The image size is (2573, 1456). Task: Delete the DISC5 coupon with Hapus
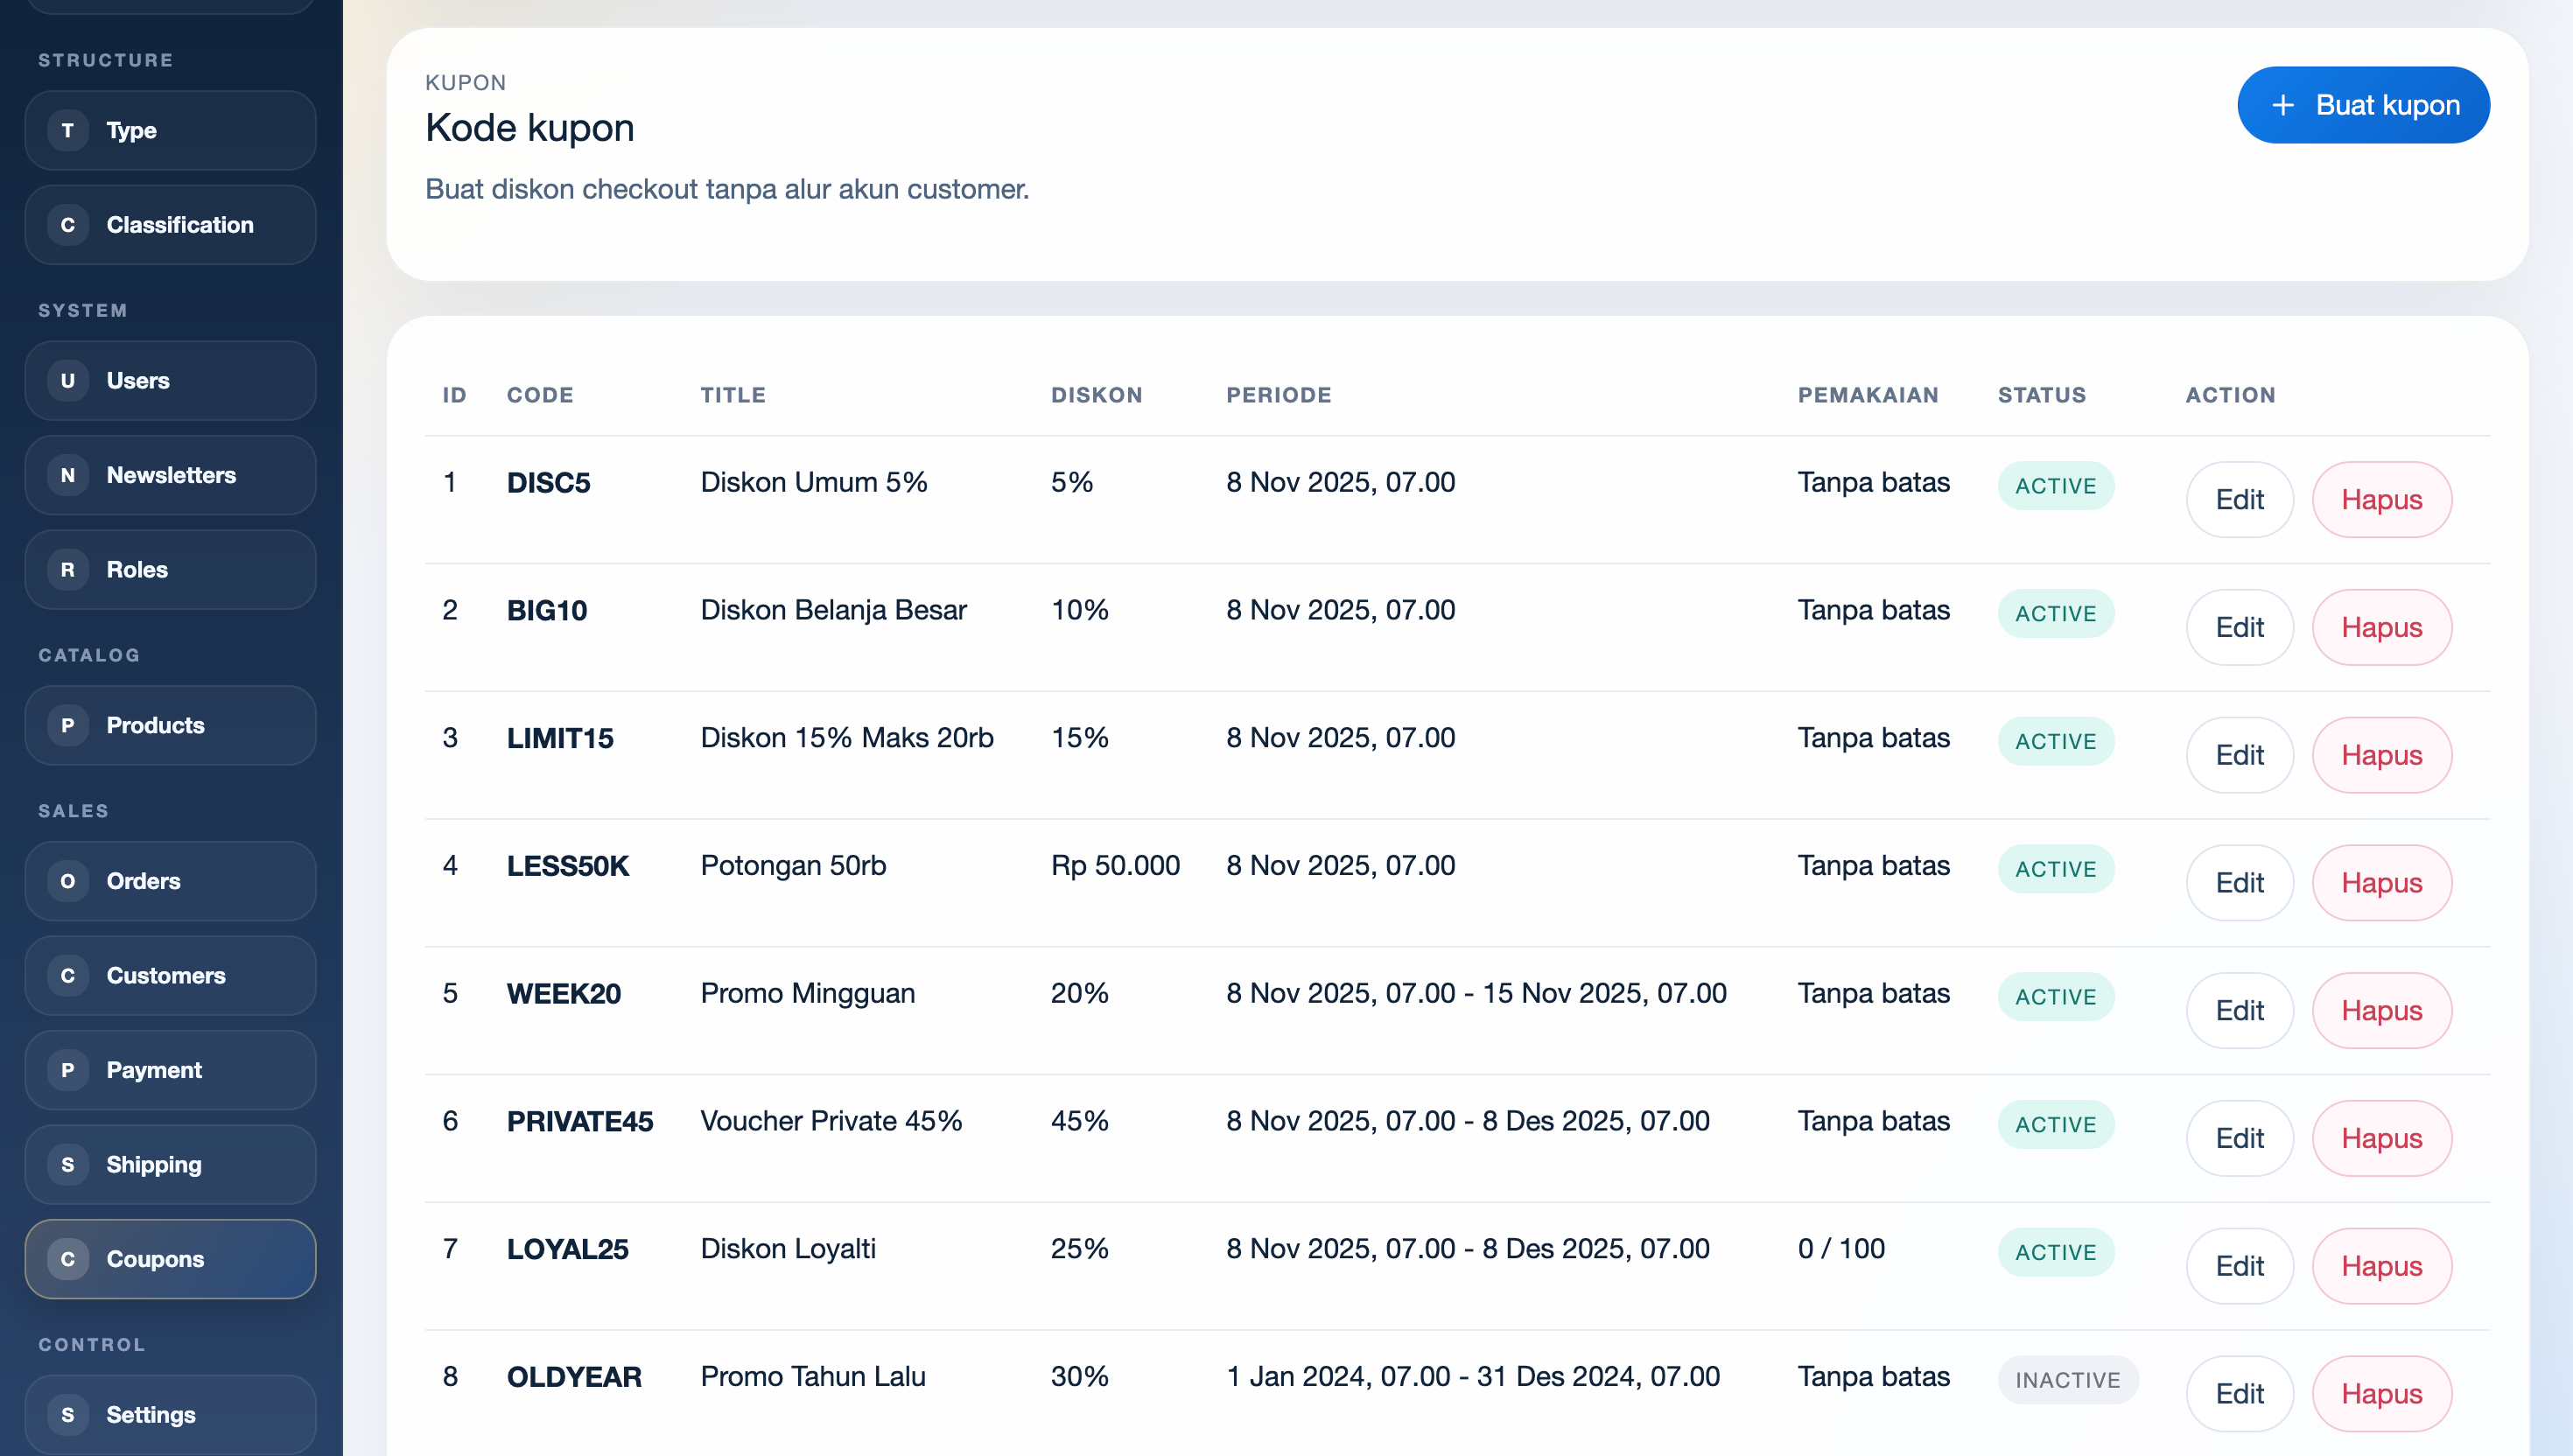pos(2381,500)
